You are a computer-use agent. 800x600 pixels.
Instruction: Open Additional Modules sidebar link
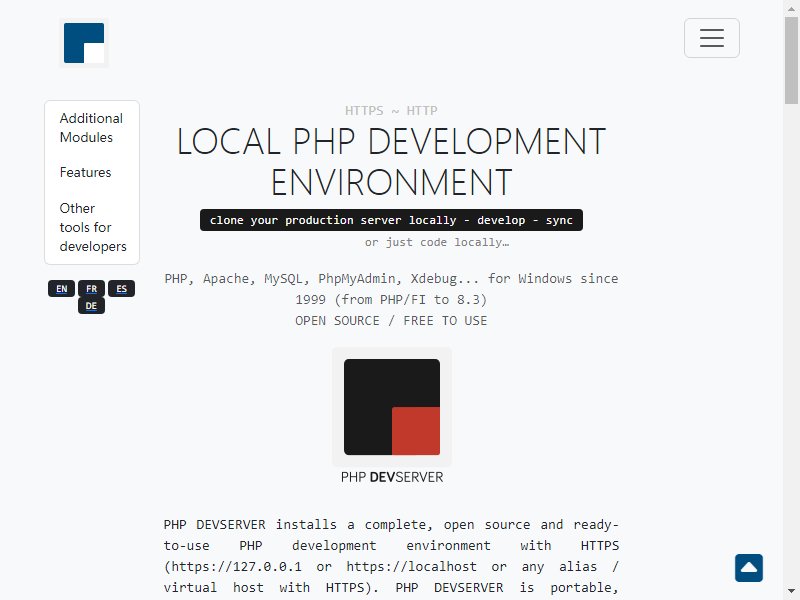[x=91, y=128]
